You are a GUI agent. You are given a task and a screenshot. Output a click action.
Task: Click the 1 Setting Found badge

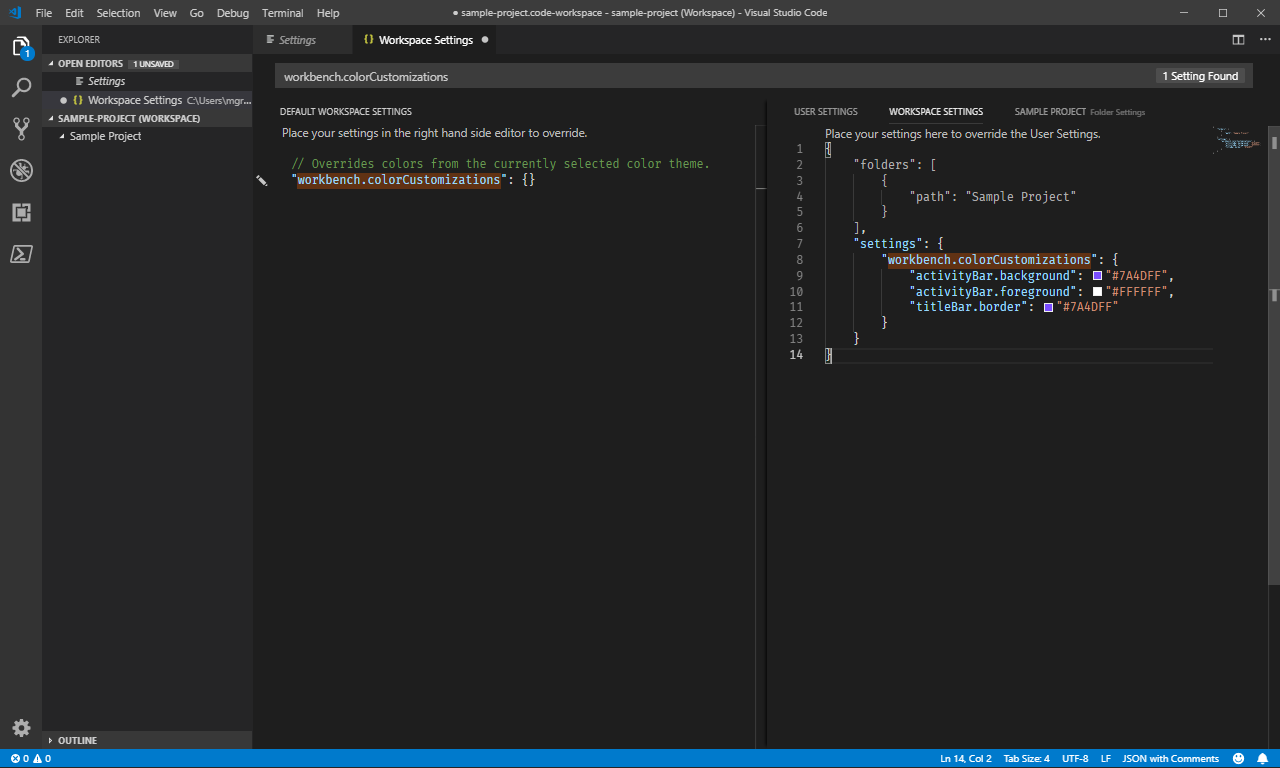[x=1200, y=76]
